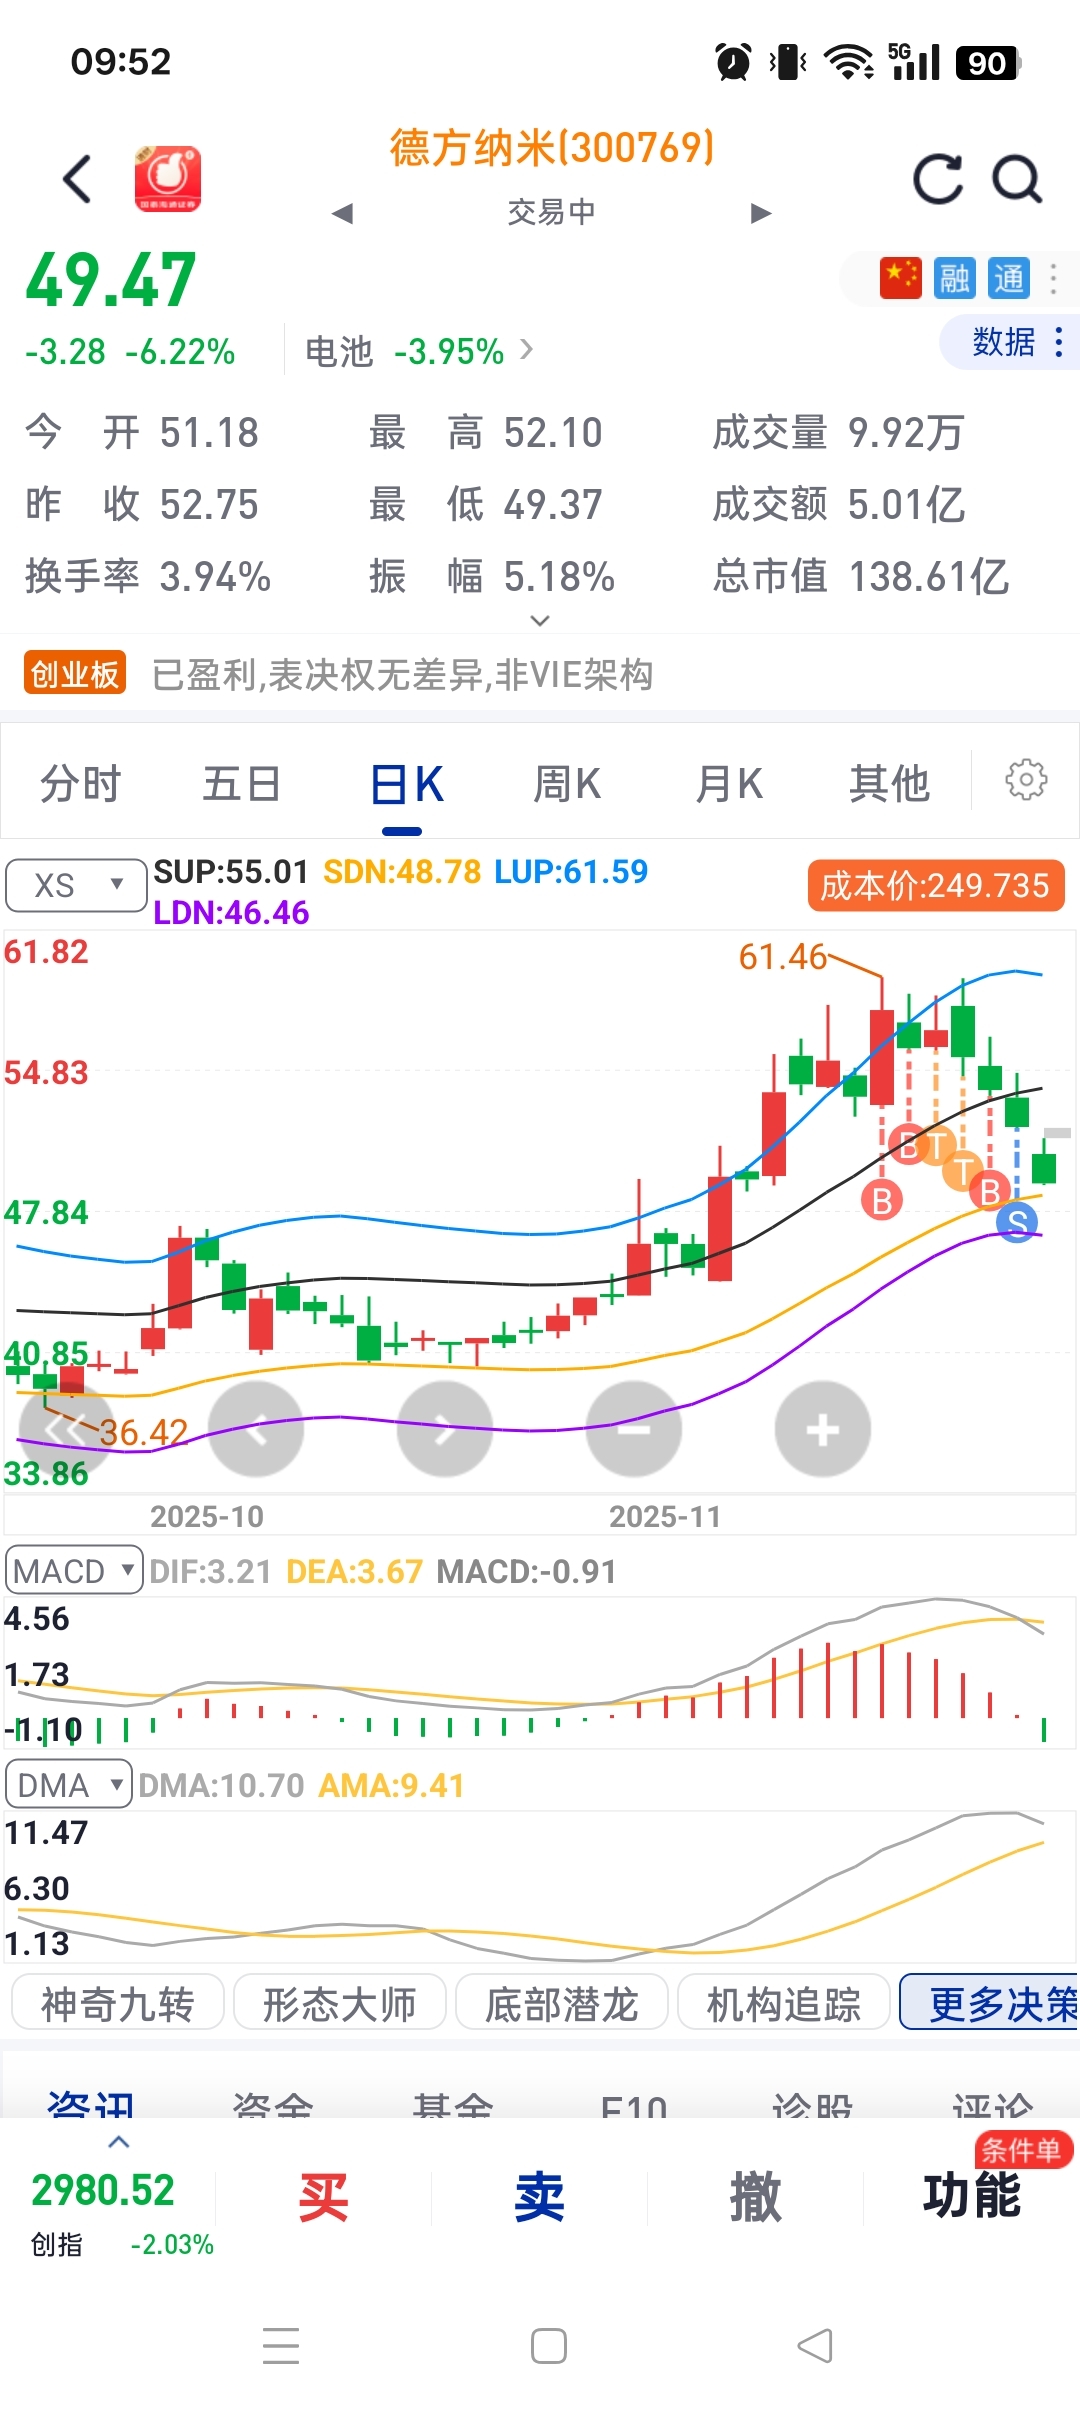Tap the 融 margin trading badge
Screen dimensions: 1080x2412
(x=954, y=278)
